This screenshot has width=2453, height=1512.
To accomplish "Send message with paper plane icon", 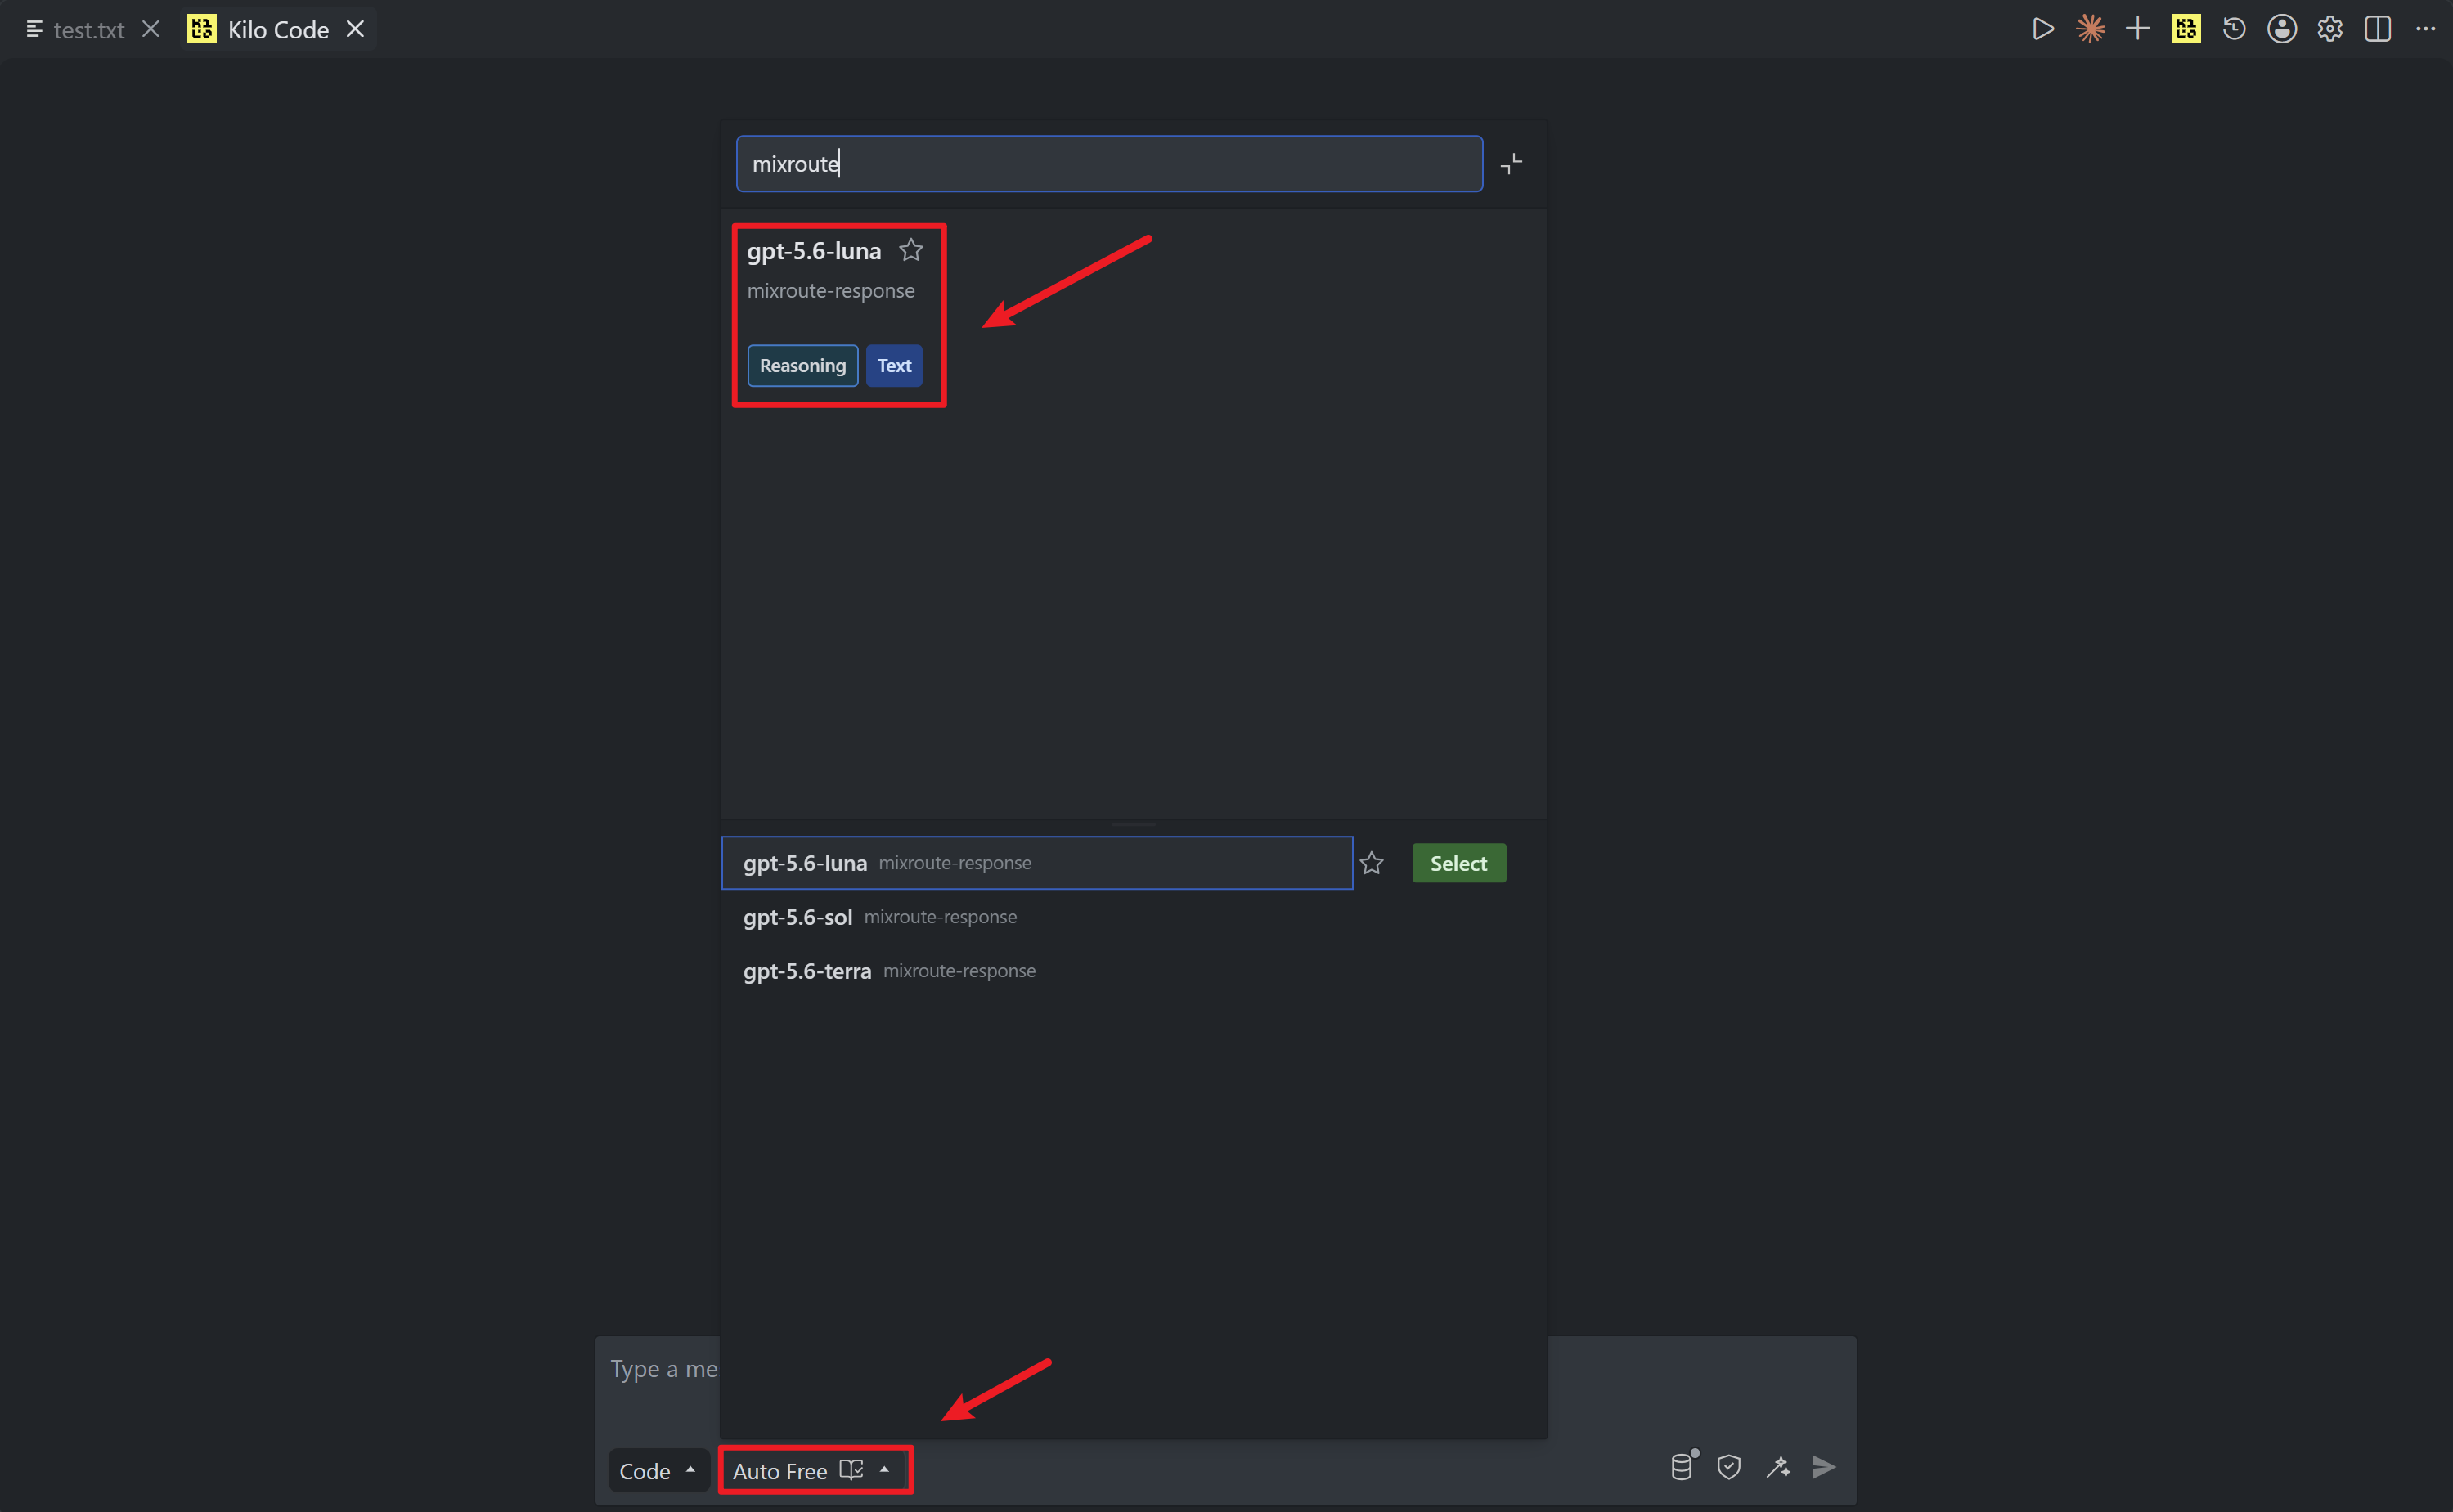I will coord(1824,1467).
